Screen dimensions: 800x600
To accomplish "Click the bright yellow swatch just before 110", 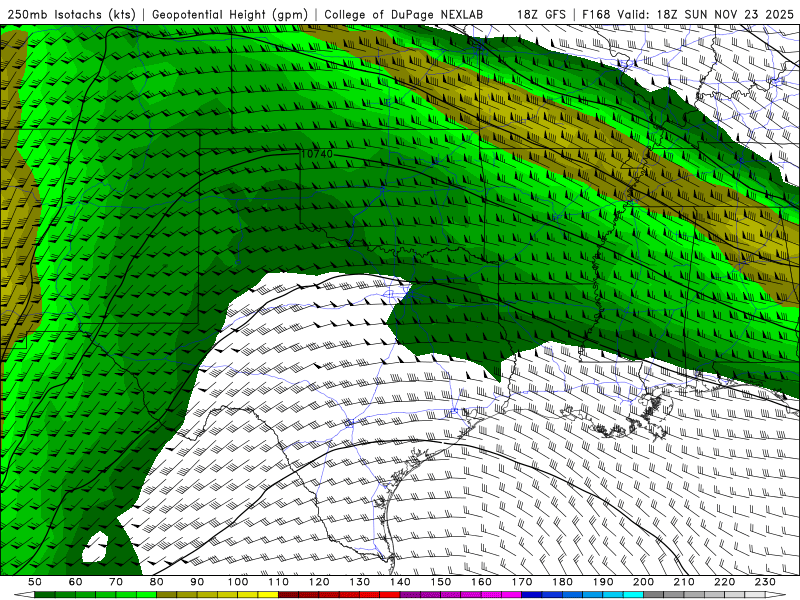I will [x=268, y=595].
